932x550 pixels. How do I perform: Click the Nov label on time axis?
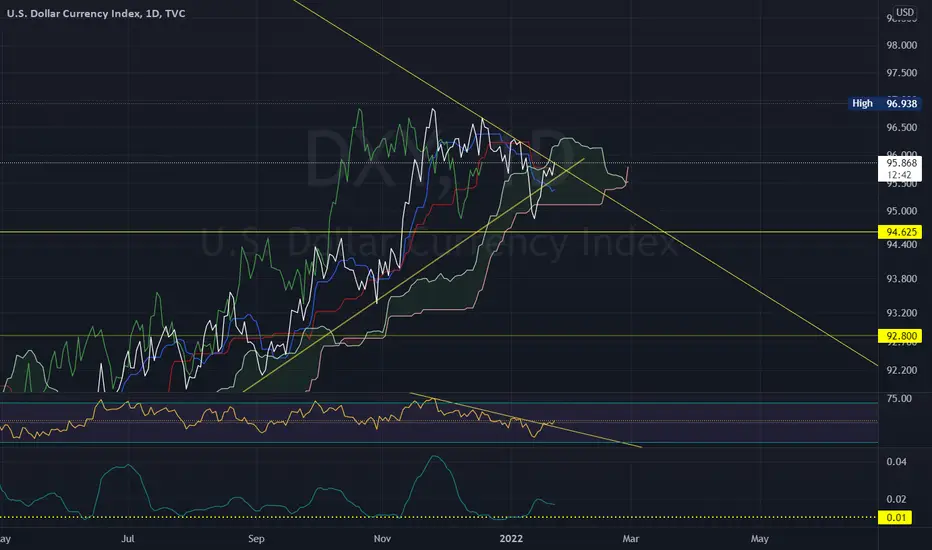pos(382,539)
